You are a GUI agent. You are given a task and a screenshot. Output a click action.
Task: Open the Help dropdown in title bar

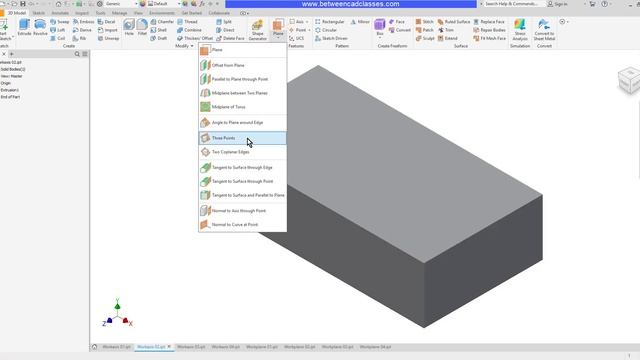[x=611, y=4]
